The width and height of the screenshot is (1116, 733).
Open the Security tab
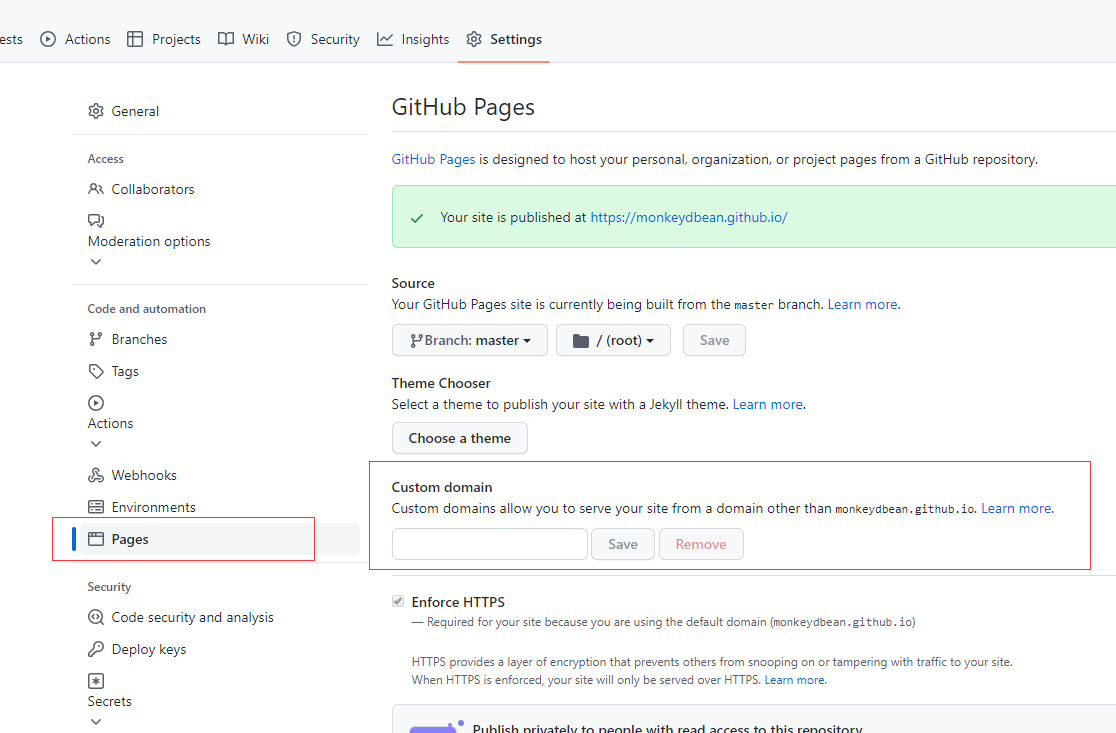click(x=322, y=39)
